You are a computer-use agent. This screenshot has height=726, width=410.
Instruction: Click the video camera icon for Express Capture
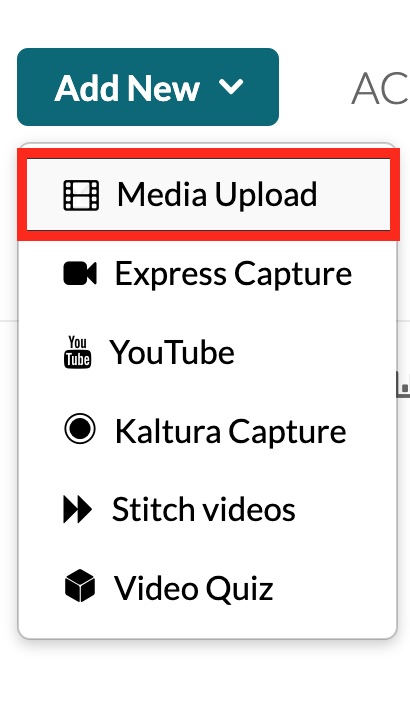[80, 273]
